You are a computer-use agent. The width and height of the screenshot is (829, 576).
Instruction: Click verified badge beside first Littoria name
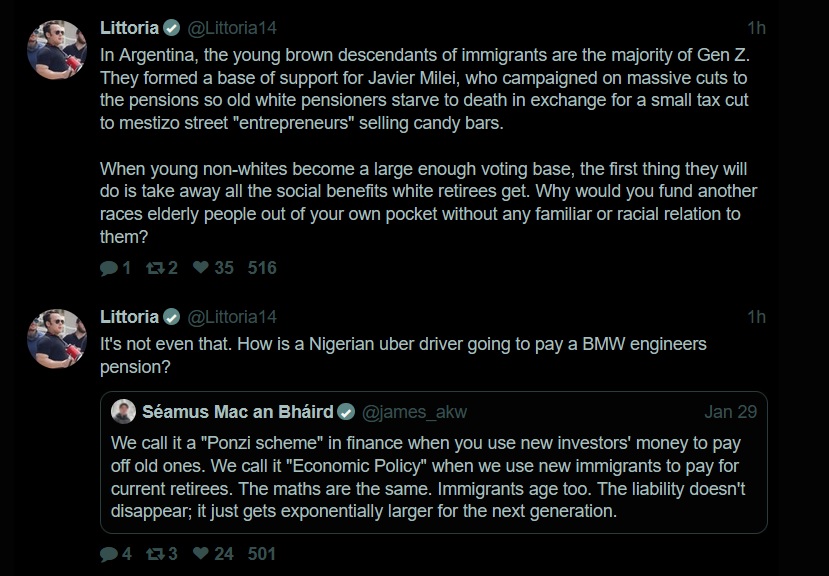click(x=172, y=28)
